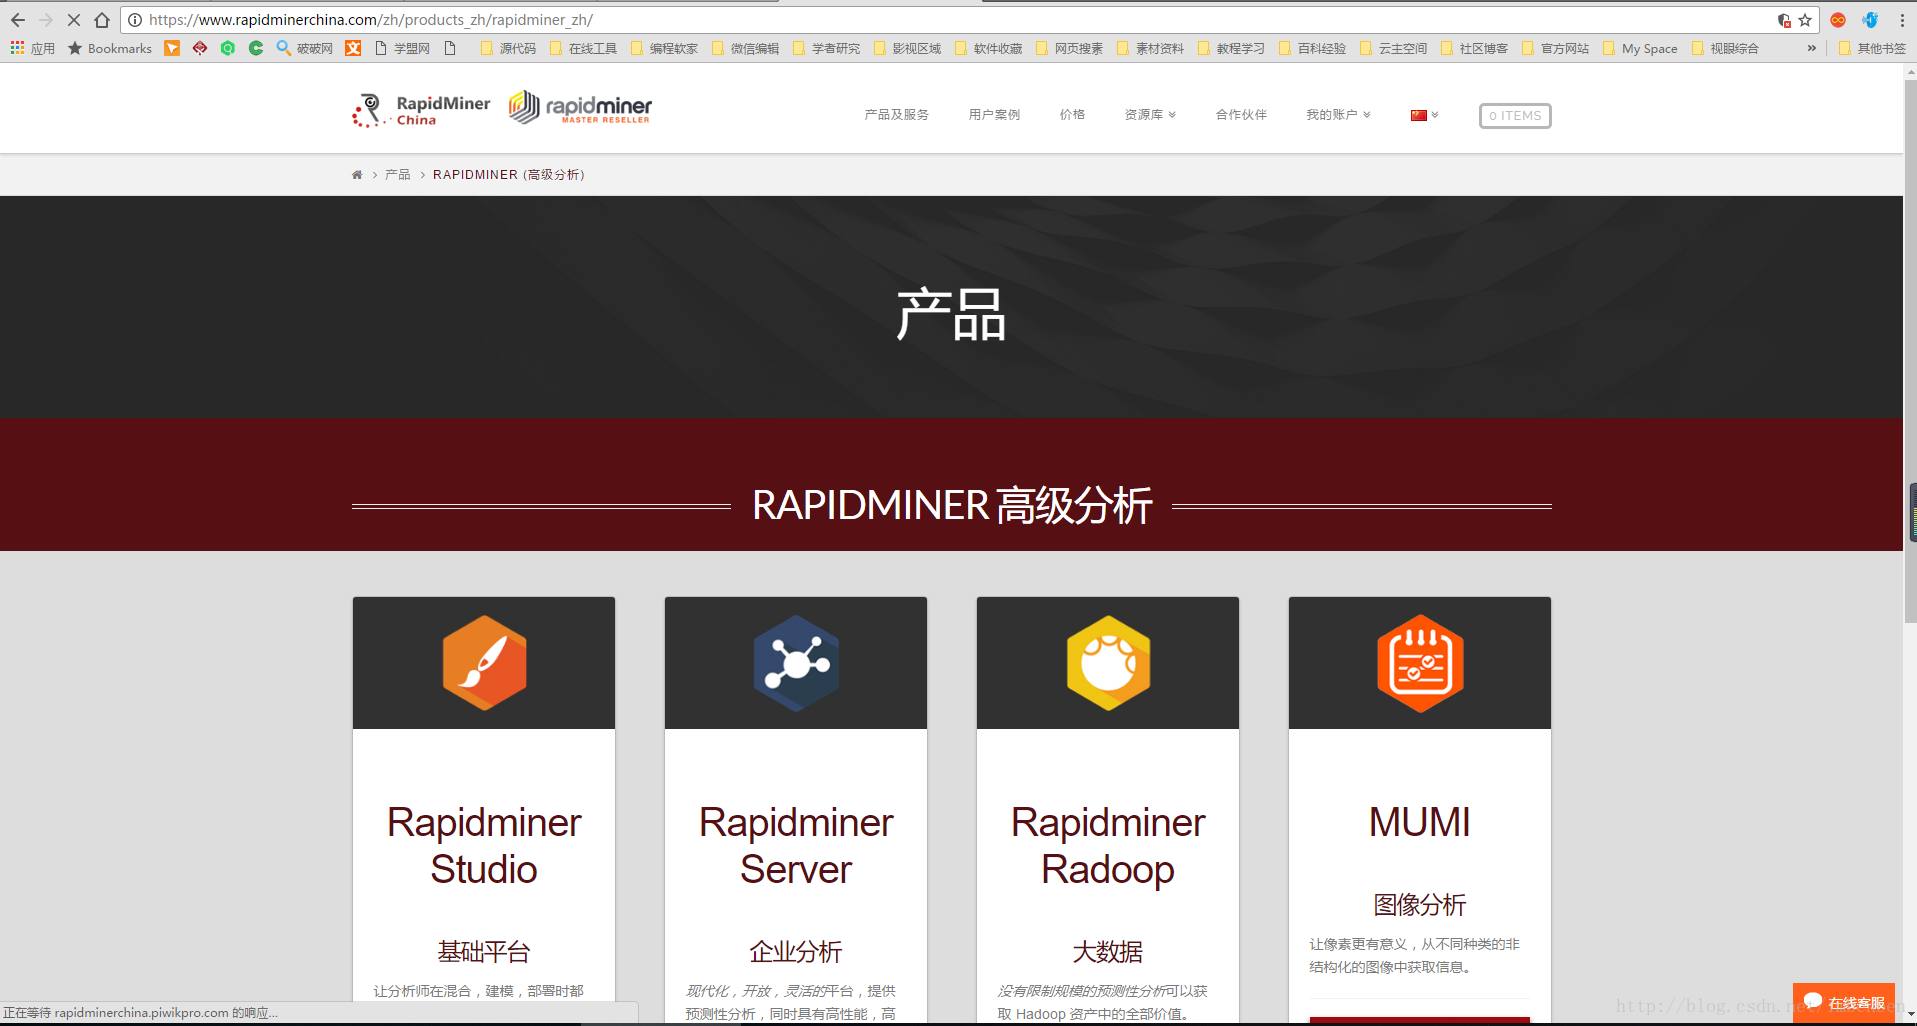Open the 其他书签 folder
Screen dimensions: 1917x1026
click(1872, 48)
